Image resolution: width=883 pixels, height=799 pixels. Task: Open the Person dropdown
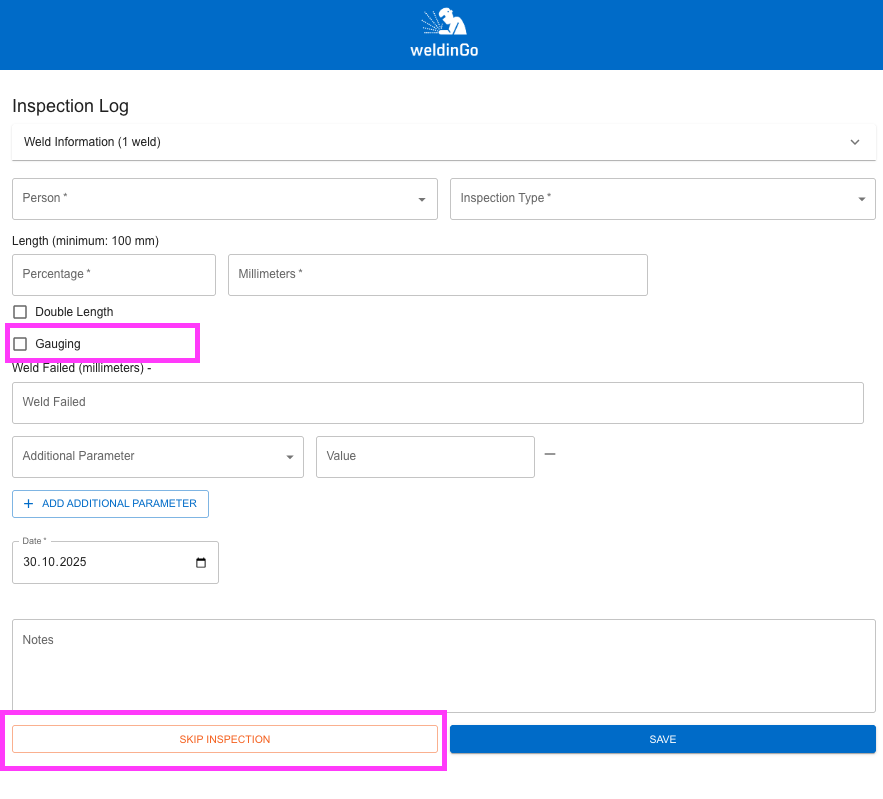point(224,199)
